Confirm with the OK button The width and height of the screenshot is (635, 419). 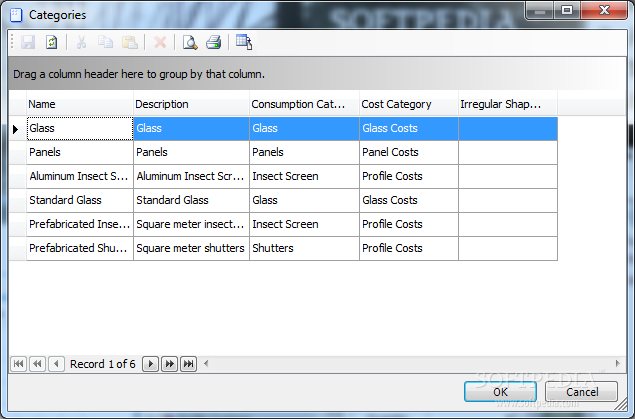[x=500, y=392]
